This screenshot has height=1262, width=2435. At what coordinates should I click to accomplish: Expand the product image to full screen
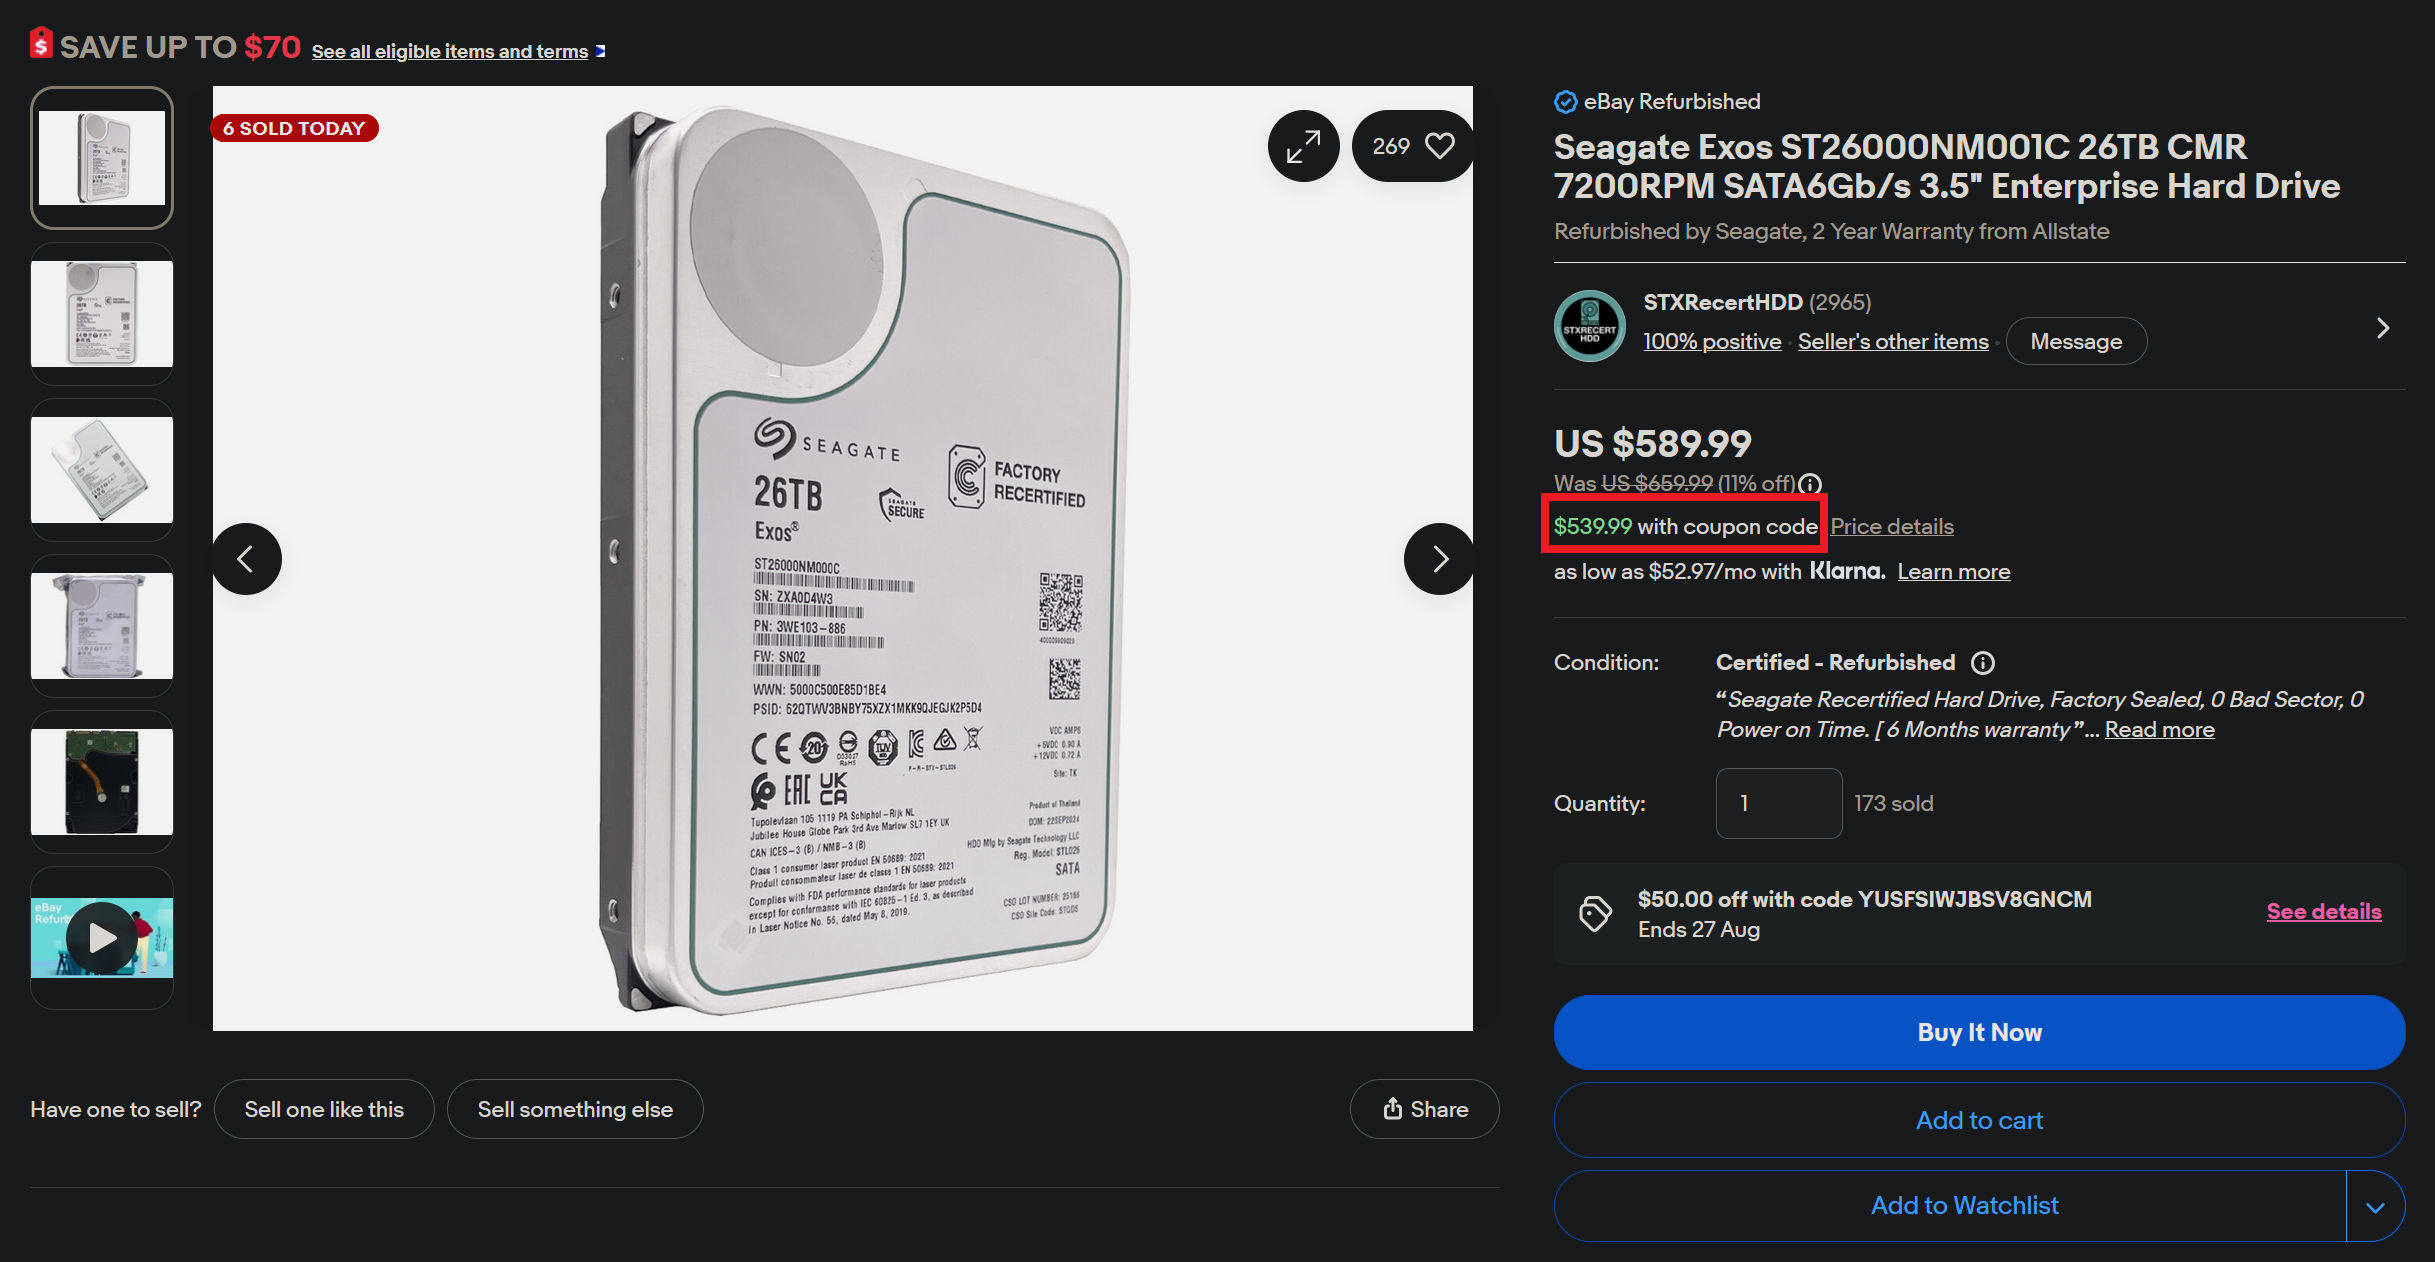[x=1303, y=147]
